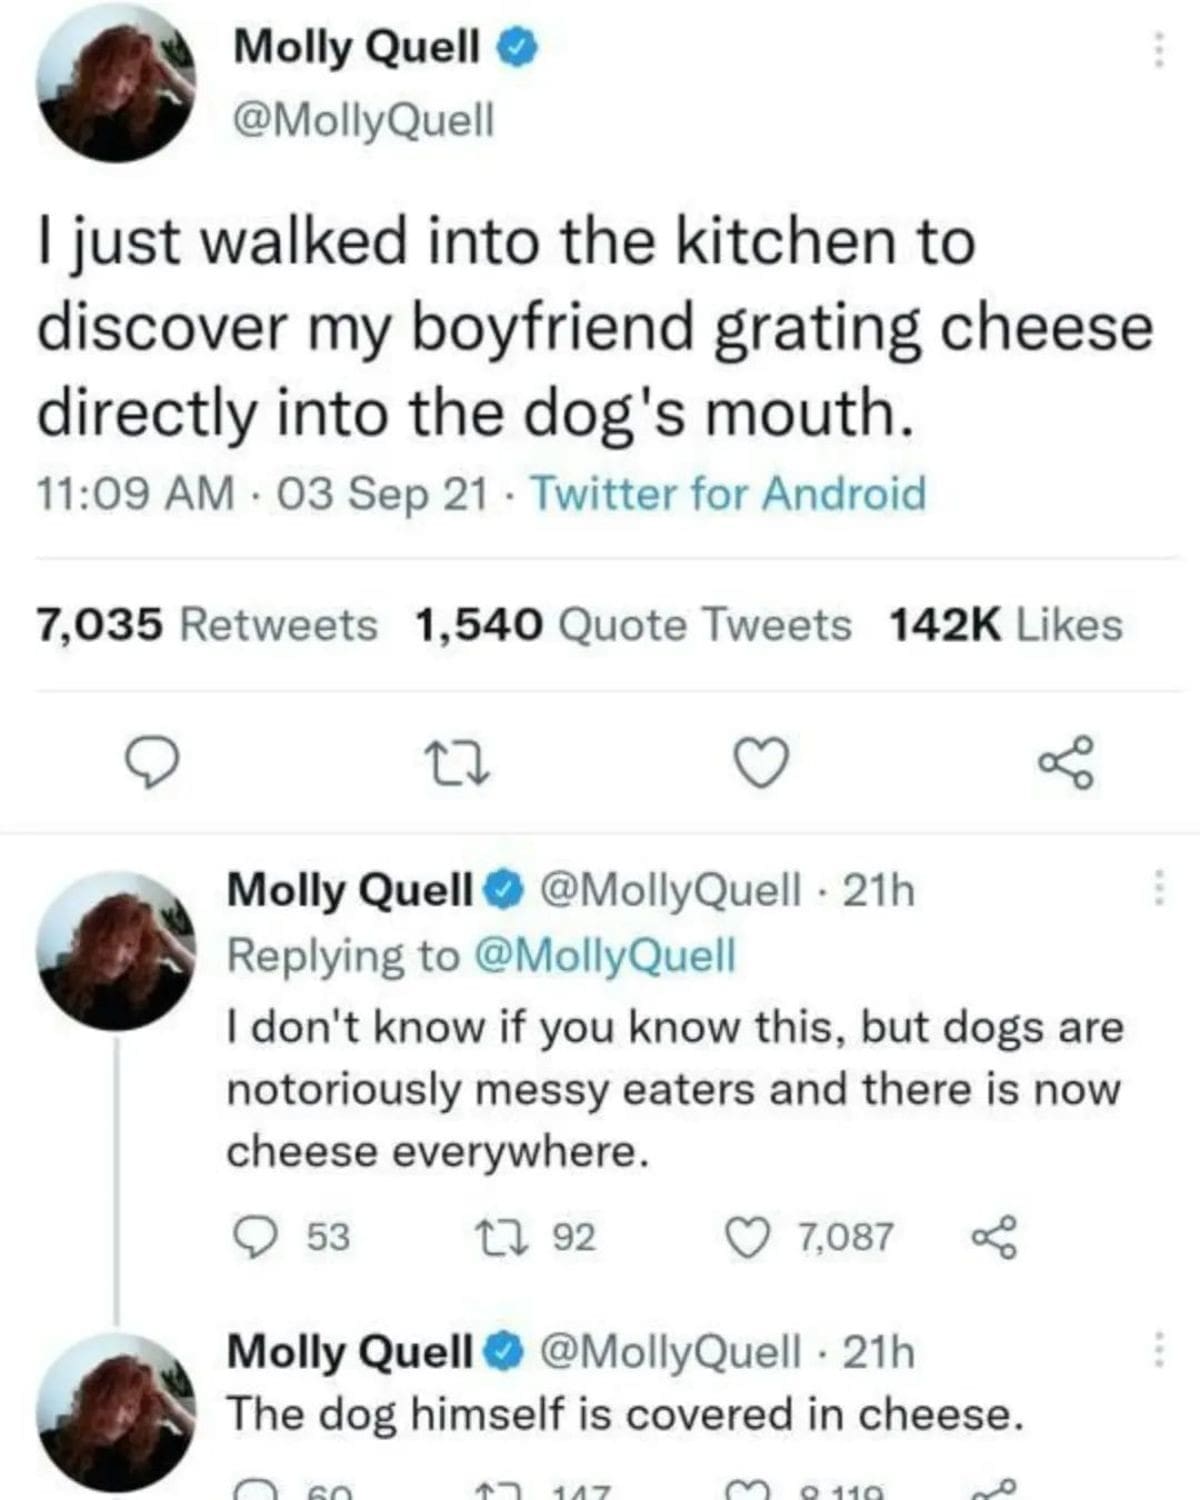This screenshot has height=1500, width=1200.
Task: Open Molly Quell's profile picture at top
Action: 116,84
